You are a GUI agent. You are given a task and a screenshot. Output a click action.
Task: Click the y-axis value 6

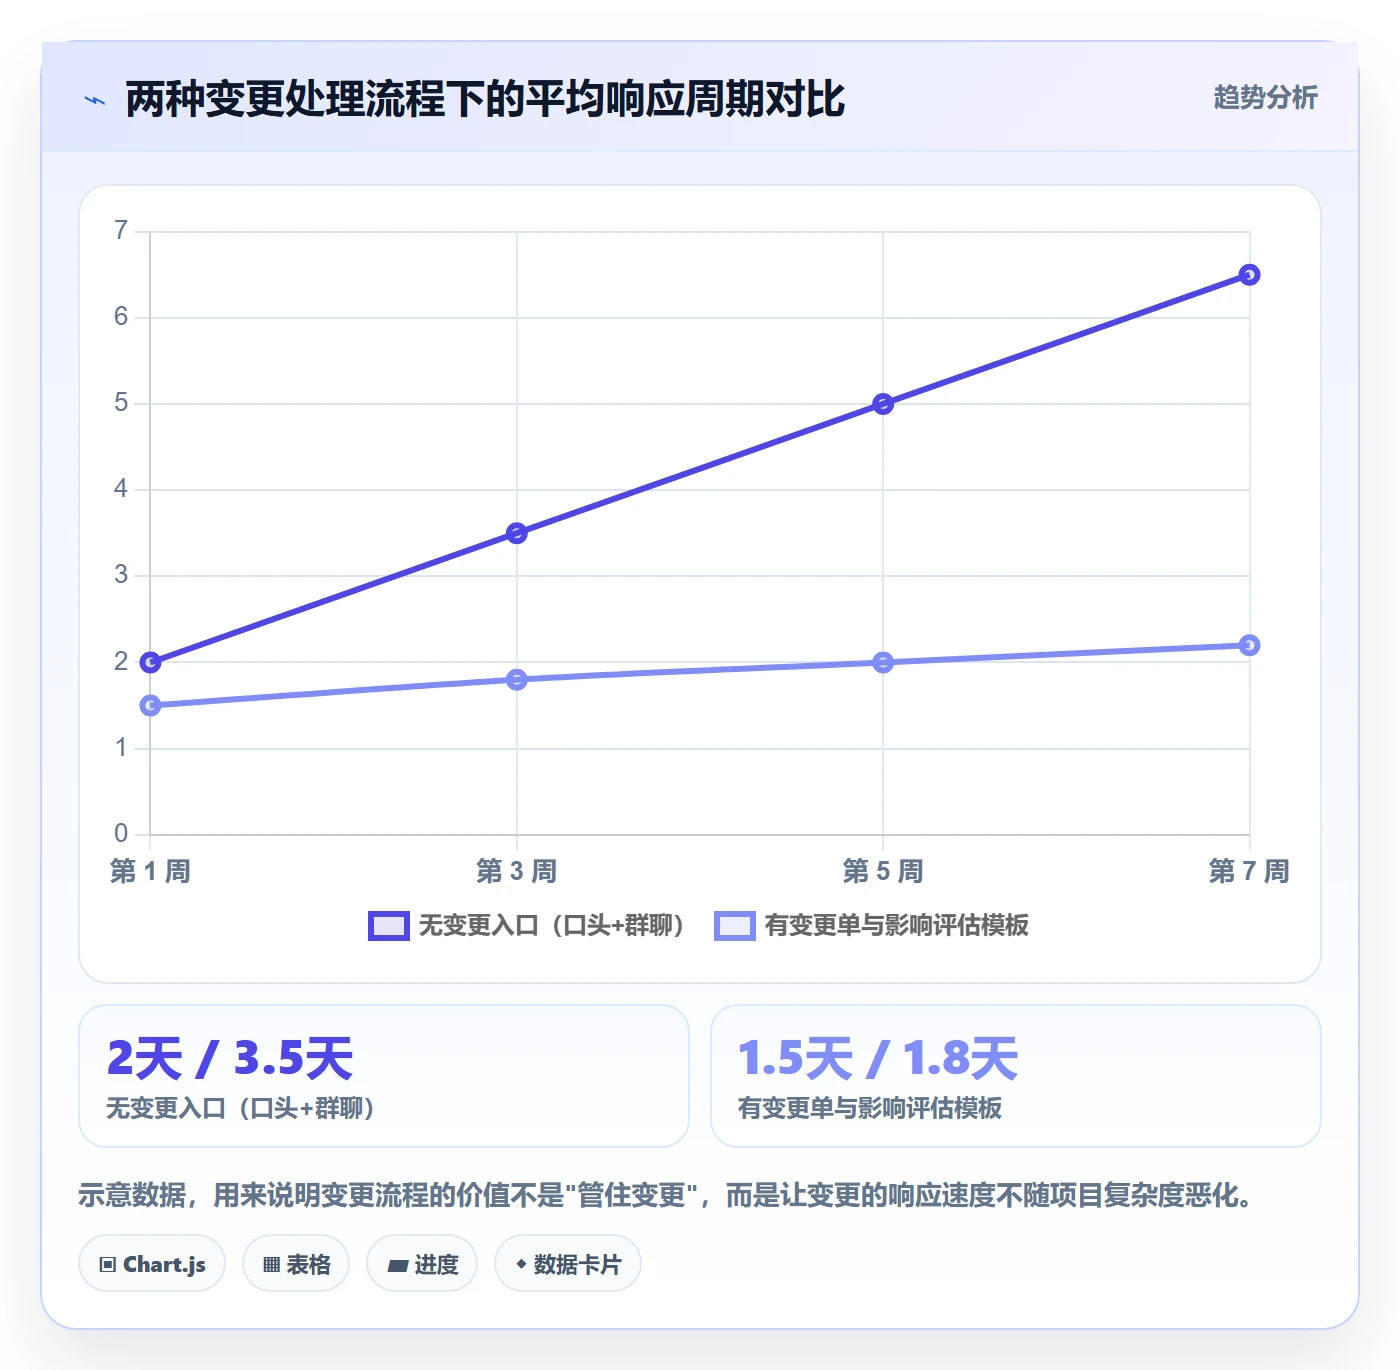(121, 317)
